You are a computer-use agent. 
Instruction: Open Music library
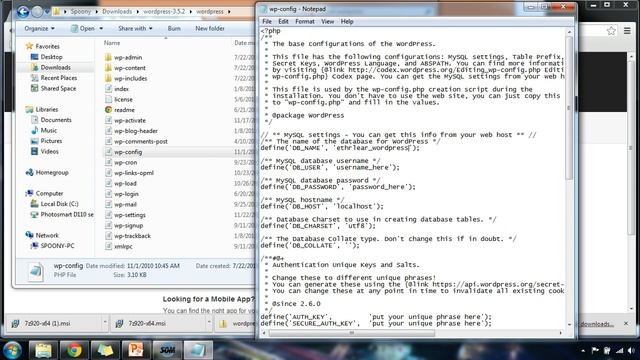[49, 130]
